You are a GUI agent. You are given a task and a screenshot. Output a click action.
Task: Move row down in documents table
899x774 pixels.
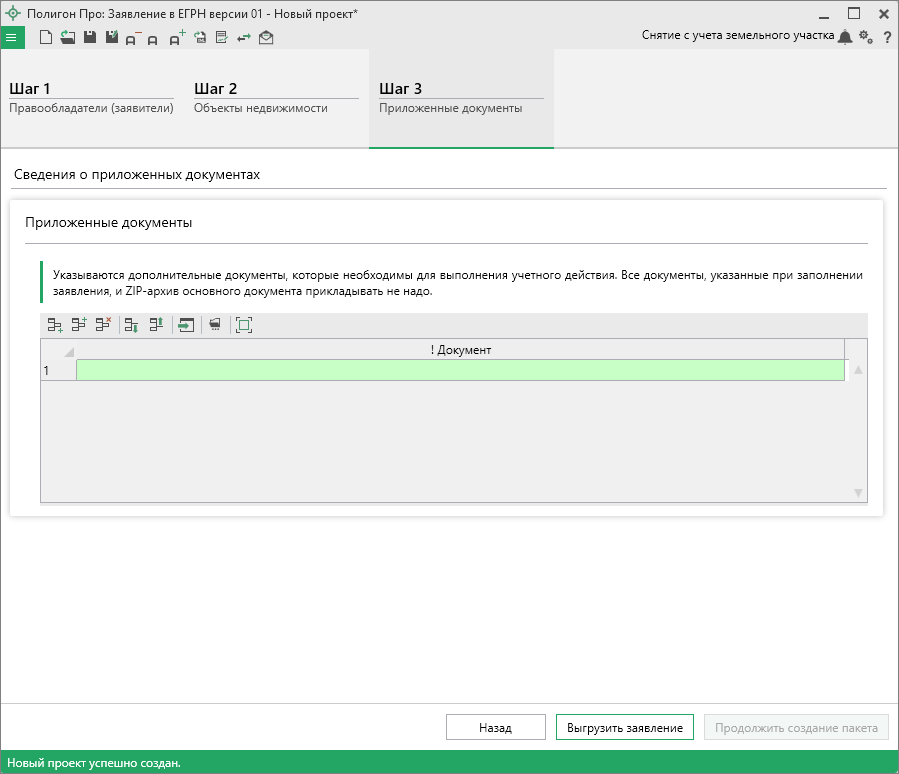(x=132, y=325)
